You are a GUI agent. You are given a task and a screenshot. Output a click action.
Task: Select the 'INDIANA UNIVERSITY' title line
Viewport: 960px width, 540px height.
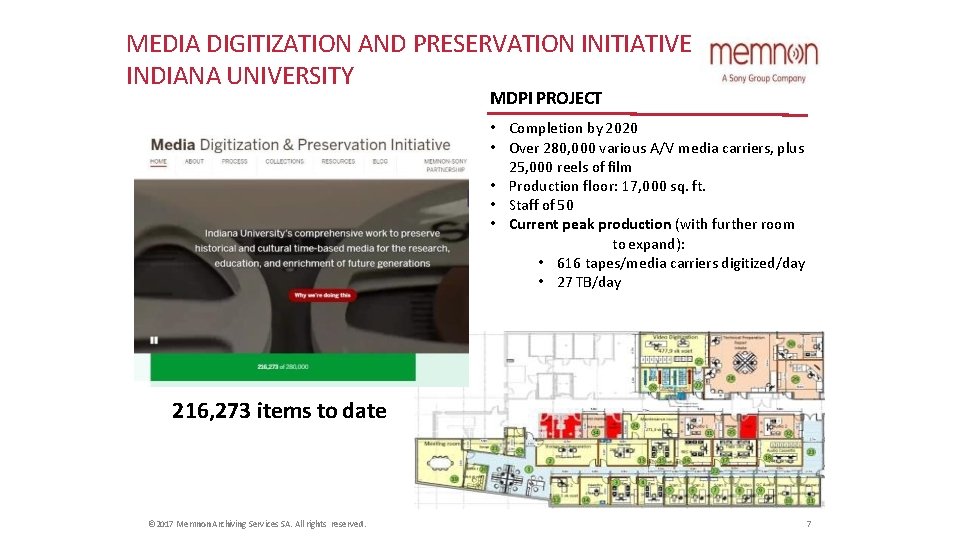pyautogui.click(x=240, y=76)
